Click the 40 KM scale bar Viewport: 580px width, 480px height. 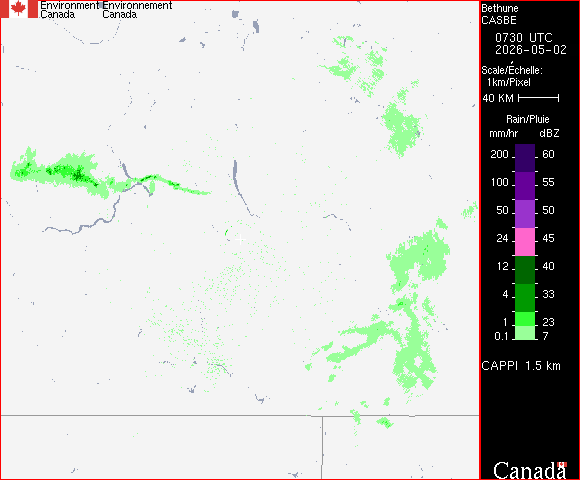(539, 98)
